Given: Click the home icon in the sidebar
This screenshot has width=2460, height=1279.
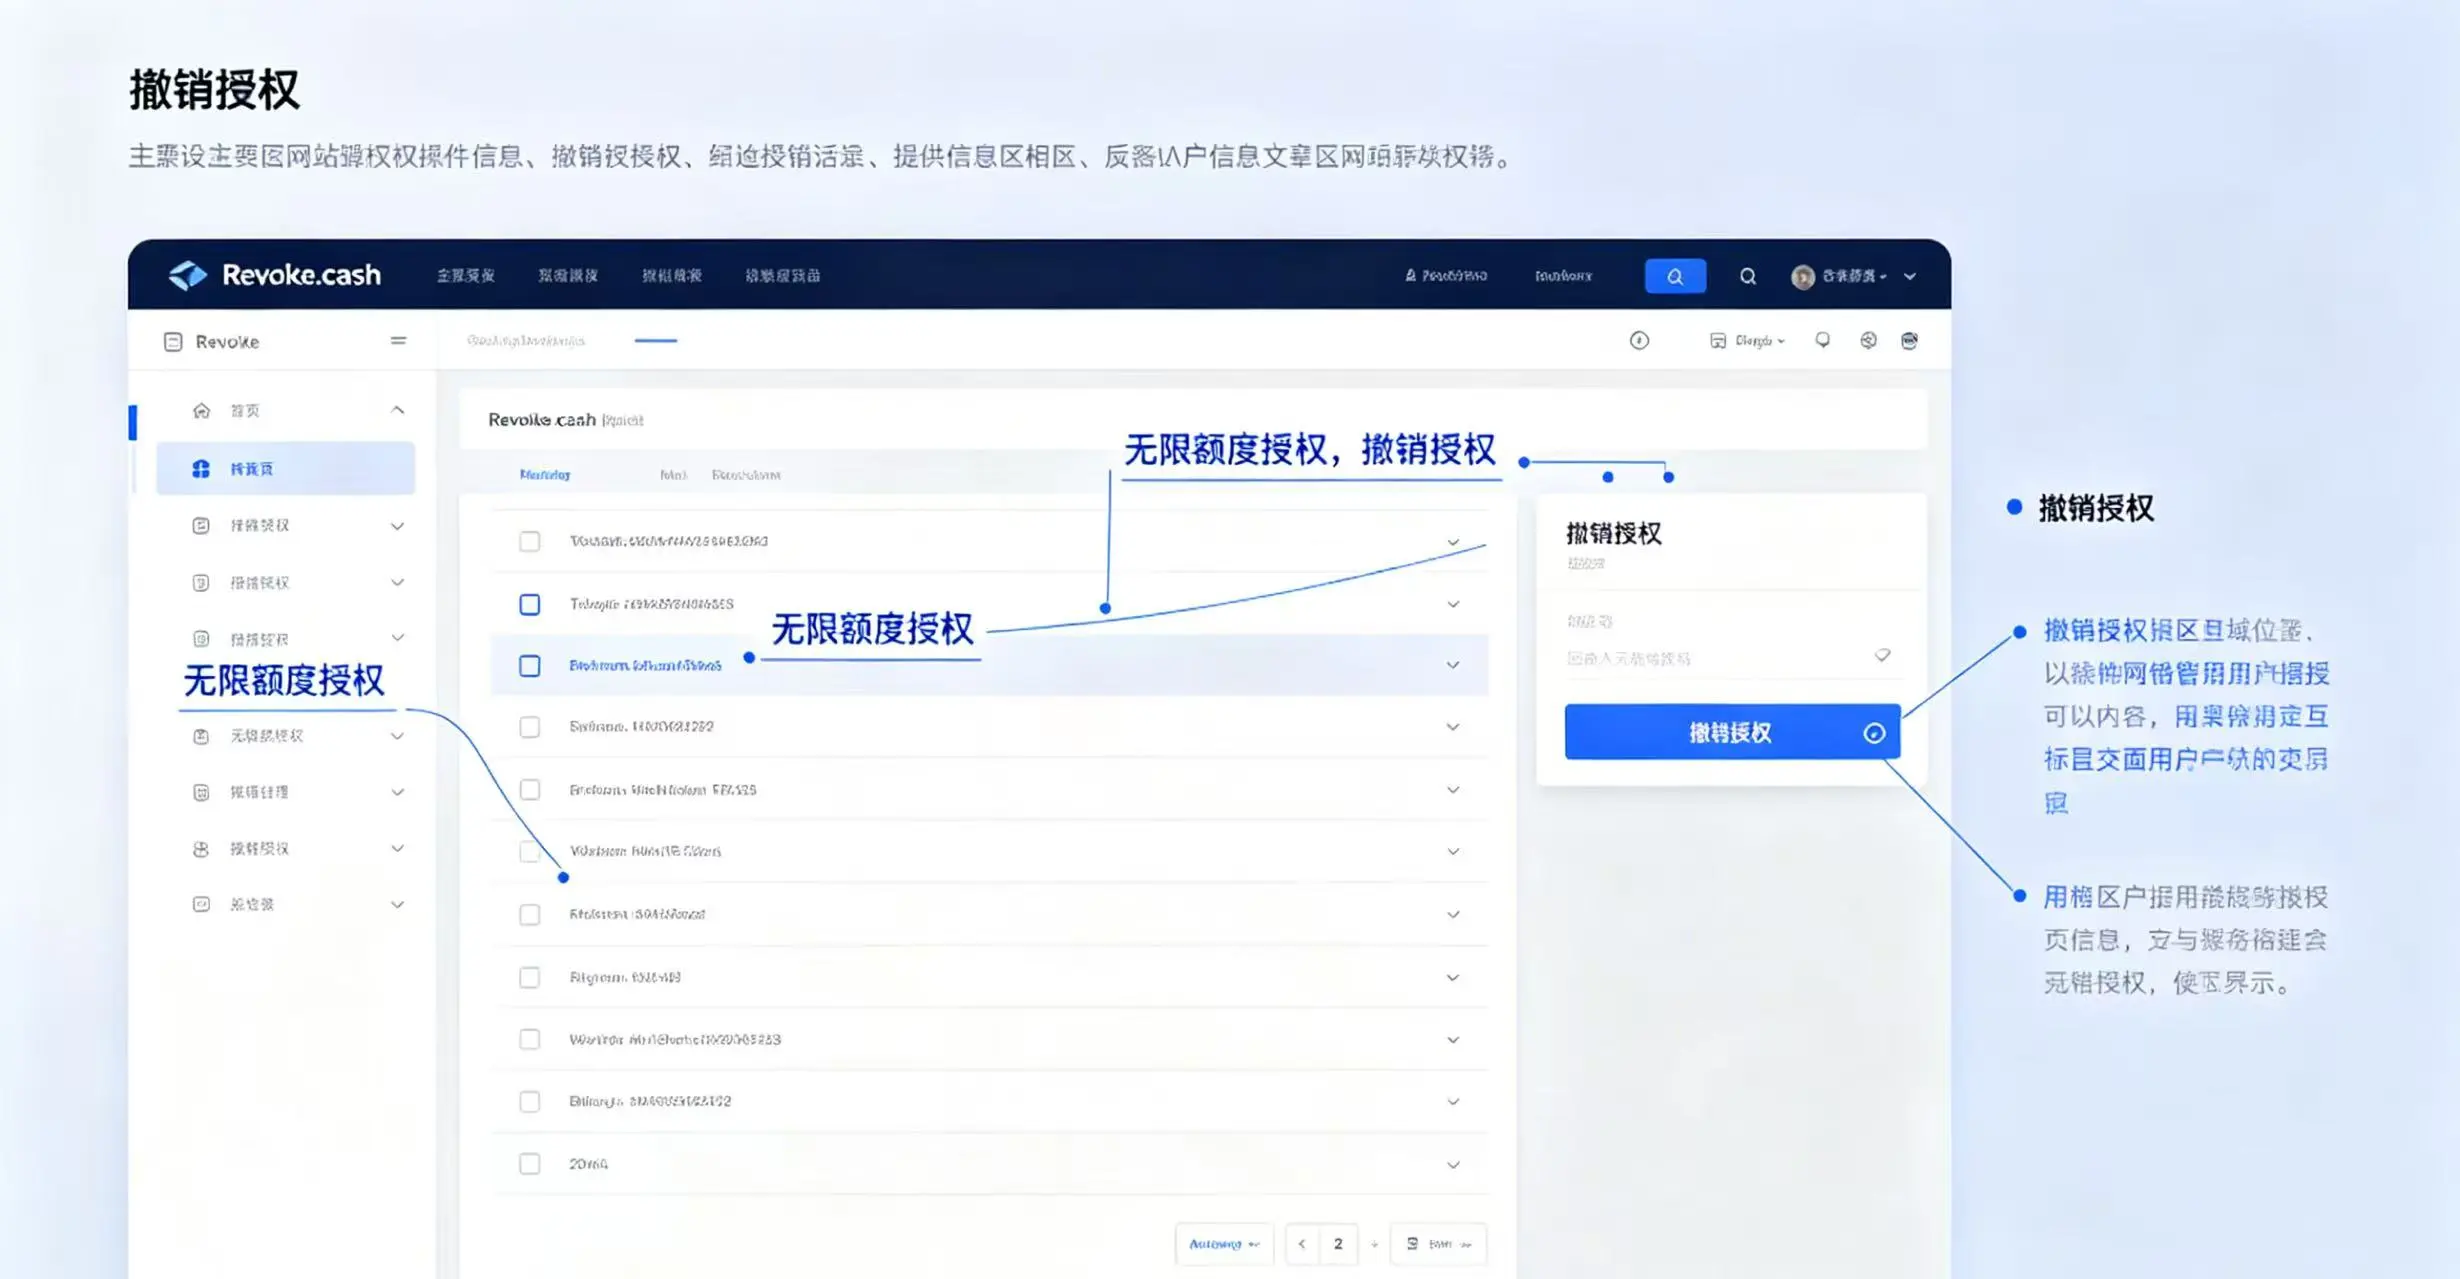Looking at the screenshot, I should pos(201,410).
